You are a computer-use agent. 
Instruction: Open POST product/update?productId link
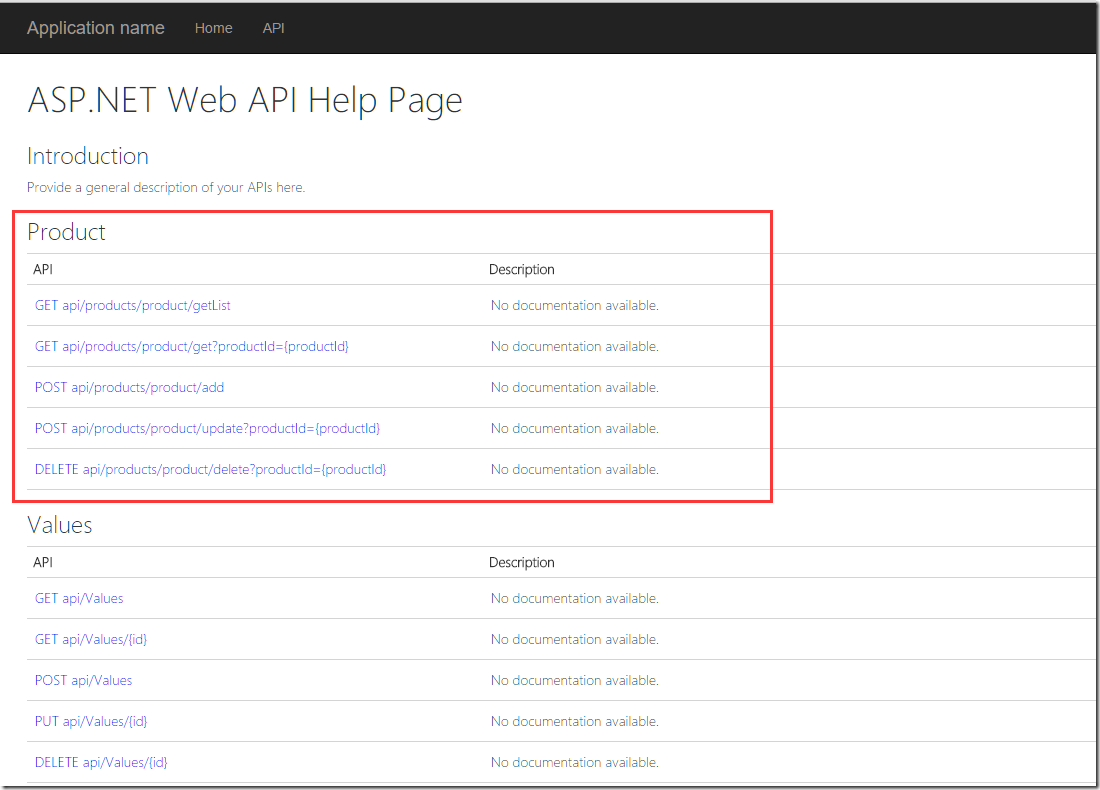pos(207,429)
